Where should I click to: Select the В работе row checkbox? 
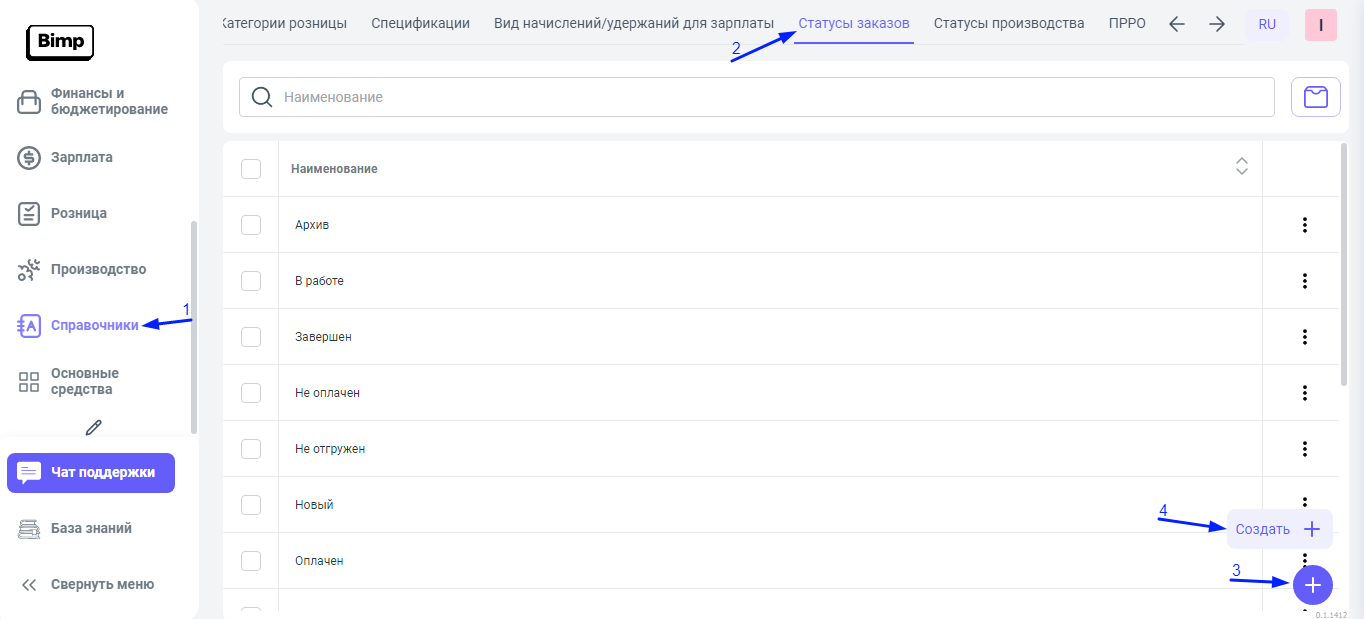pos(251,281)
